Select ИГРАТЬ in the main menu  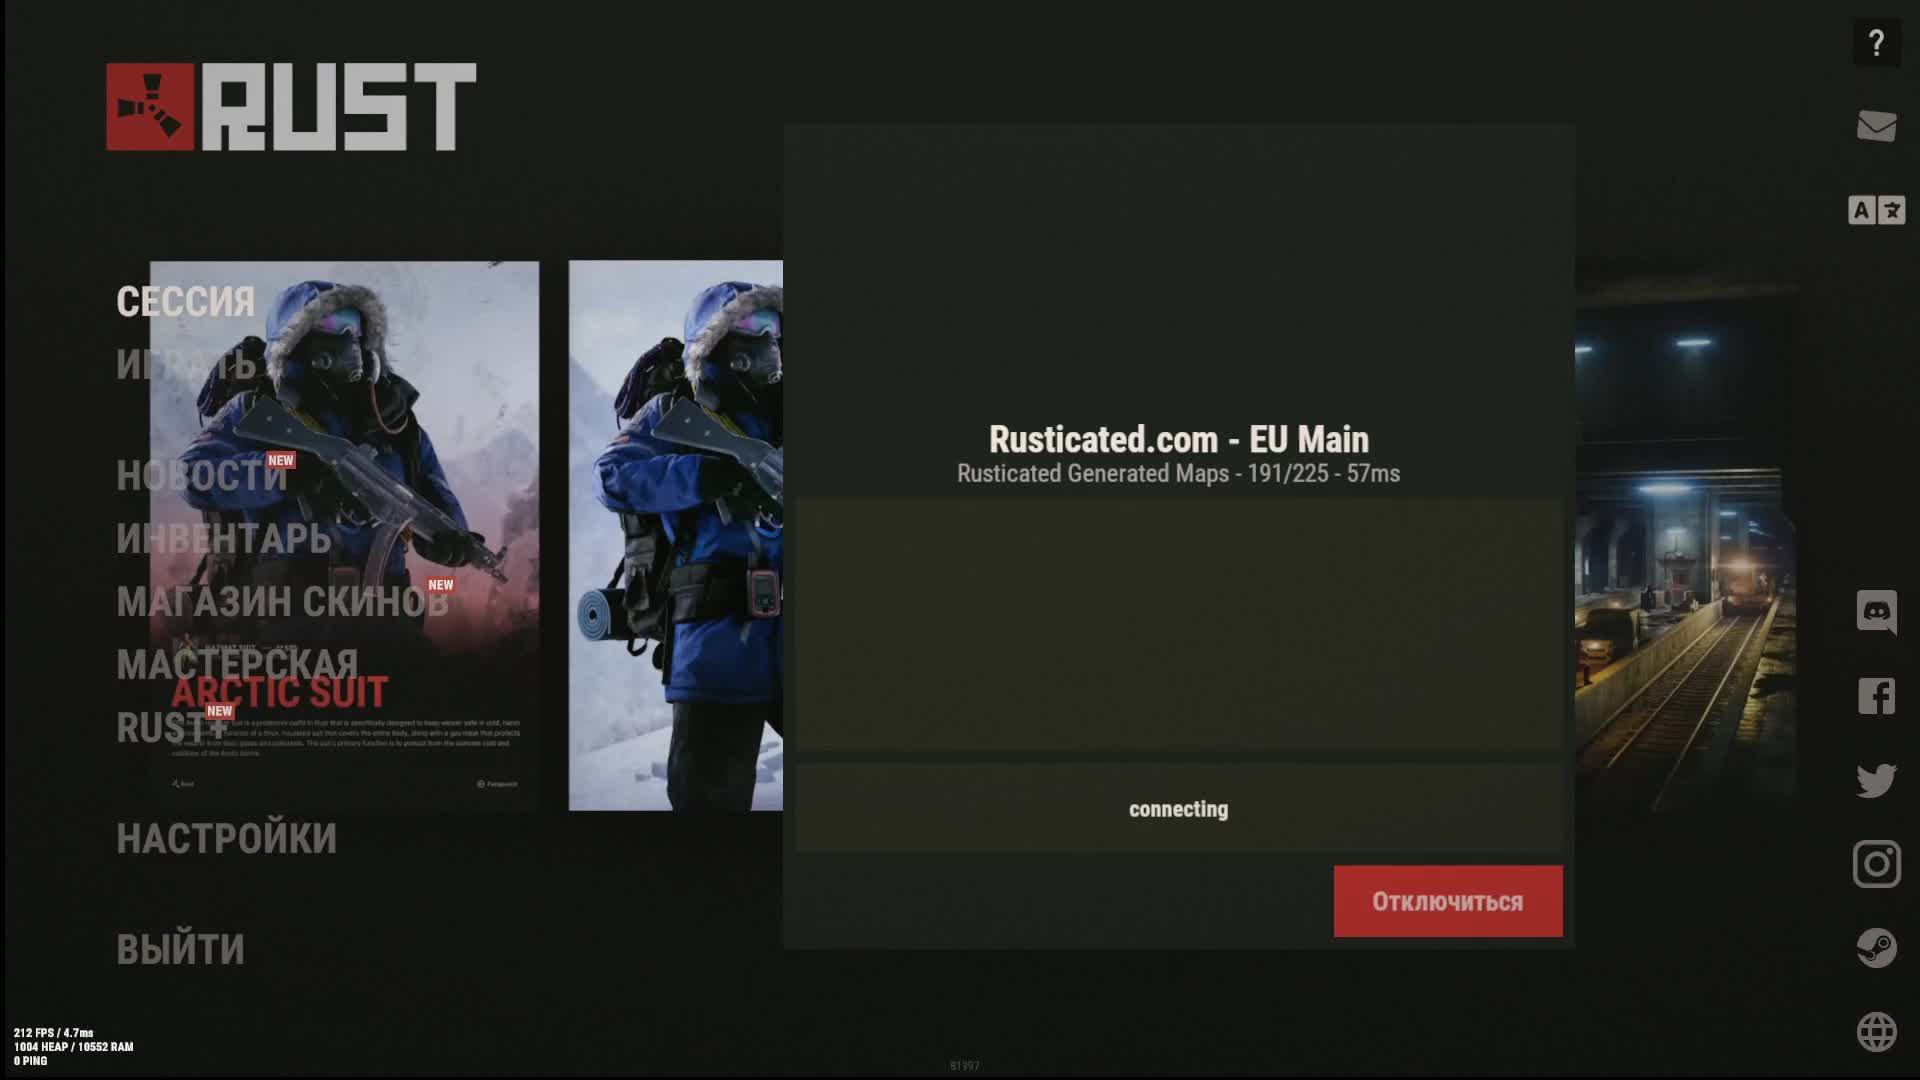point(186,365)
